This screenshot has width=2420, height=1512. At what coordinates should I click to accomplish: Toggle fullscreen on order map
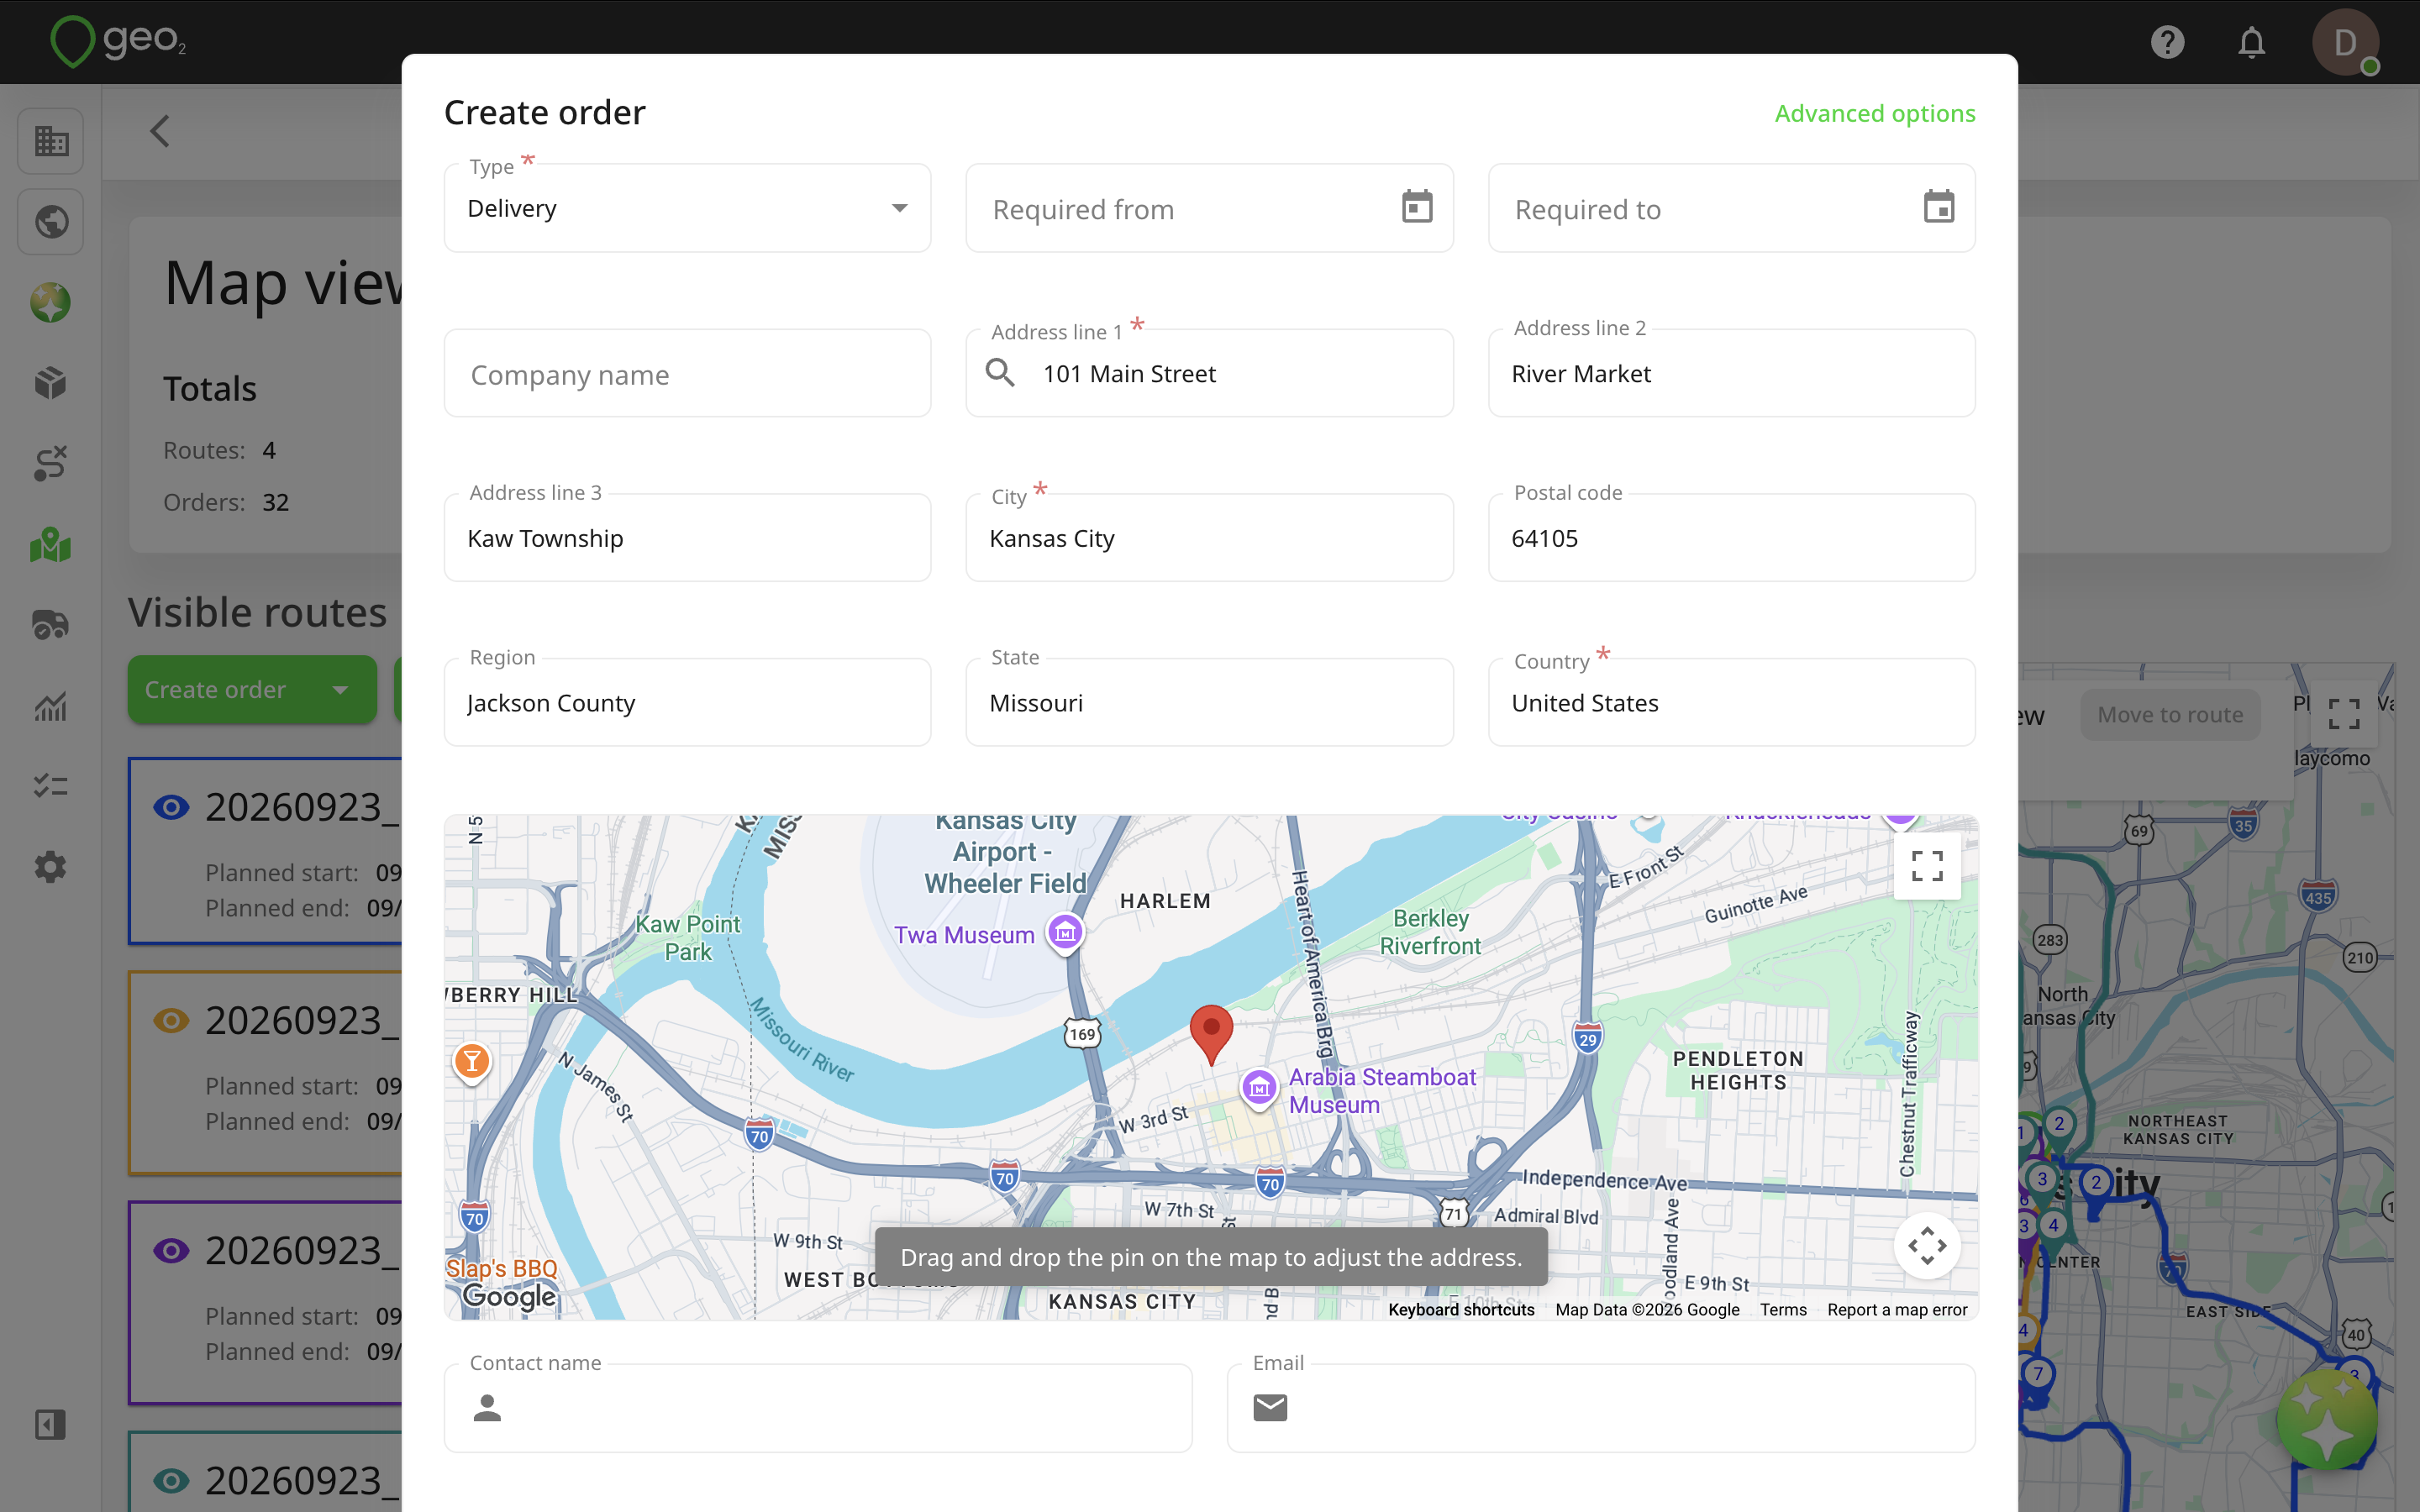(1927, 866)
